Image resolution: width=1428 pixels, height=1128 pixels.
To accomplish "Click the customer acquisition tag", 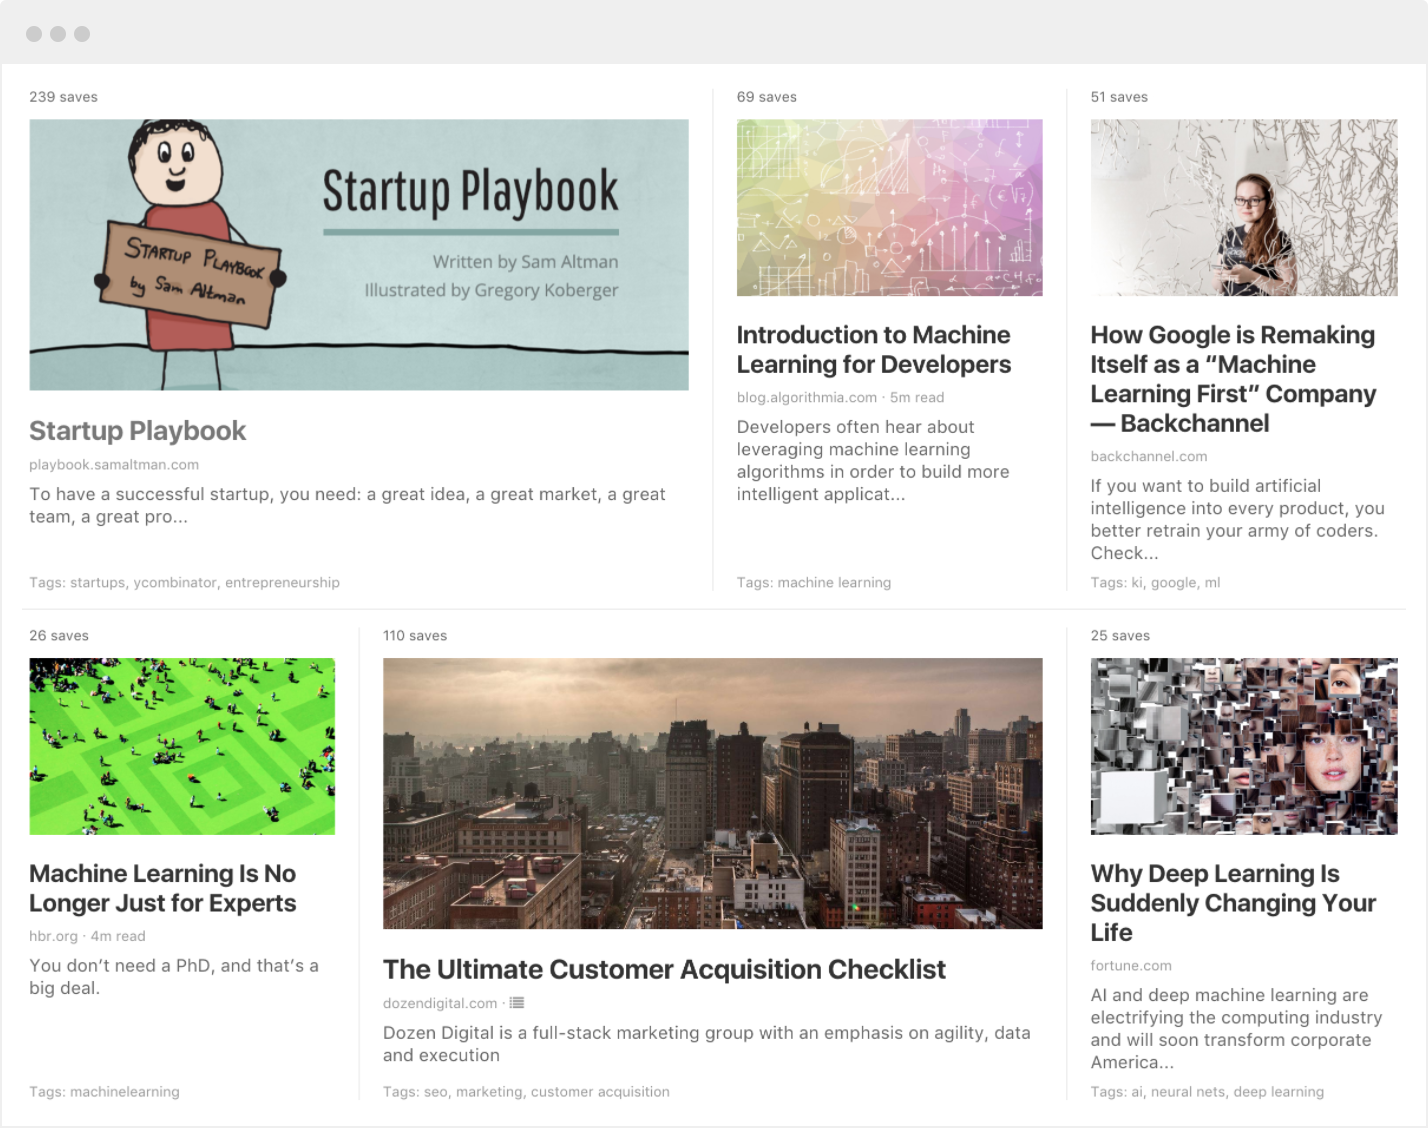I will coord(600,1092).
